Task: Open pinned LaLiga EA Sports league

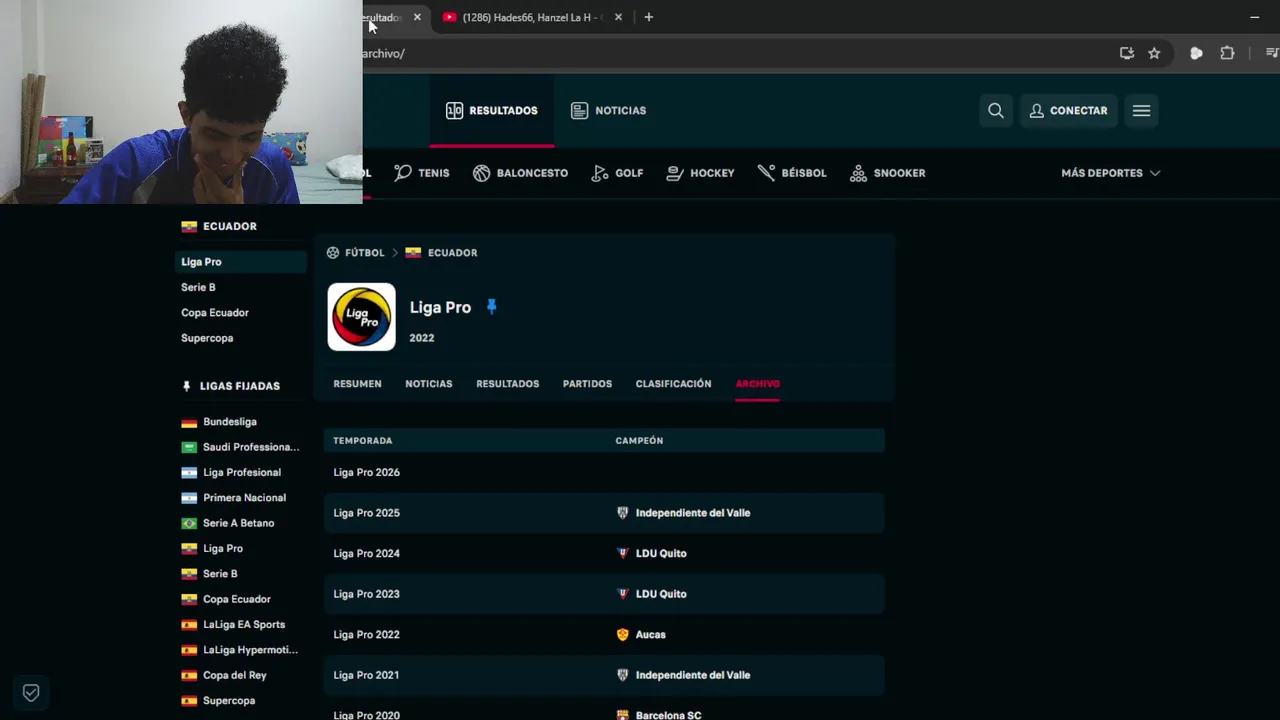Action: [243, 625]
